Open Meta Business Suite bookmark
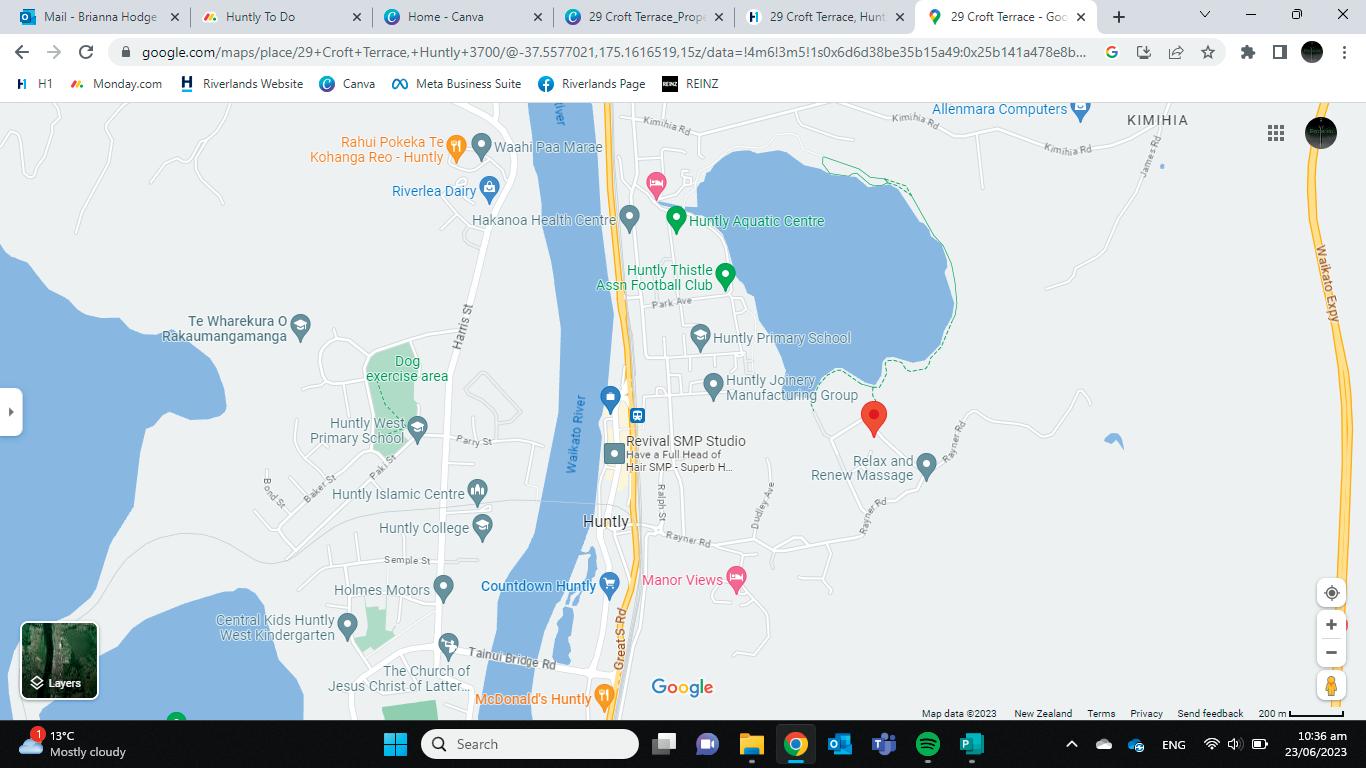 point(456,84)
